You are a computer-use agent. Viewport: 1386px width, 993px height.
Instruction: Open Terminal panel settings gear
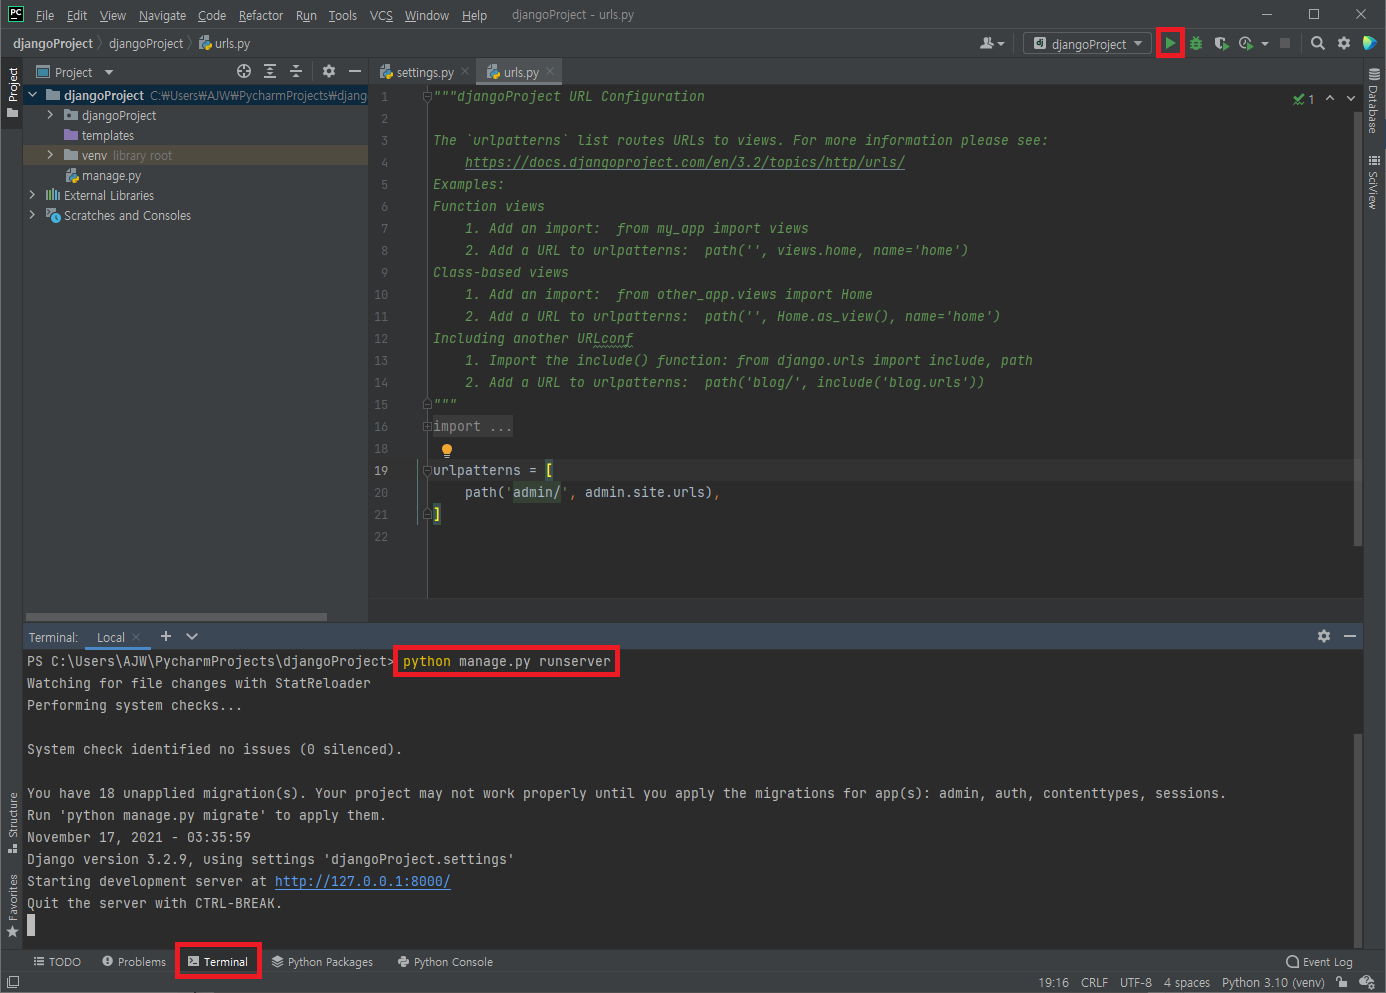tap(1324, 636)
